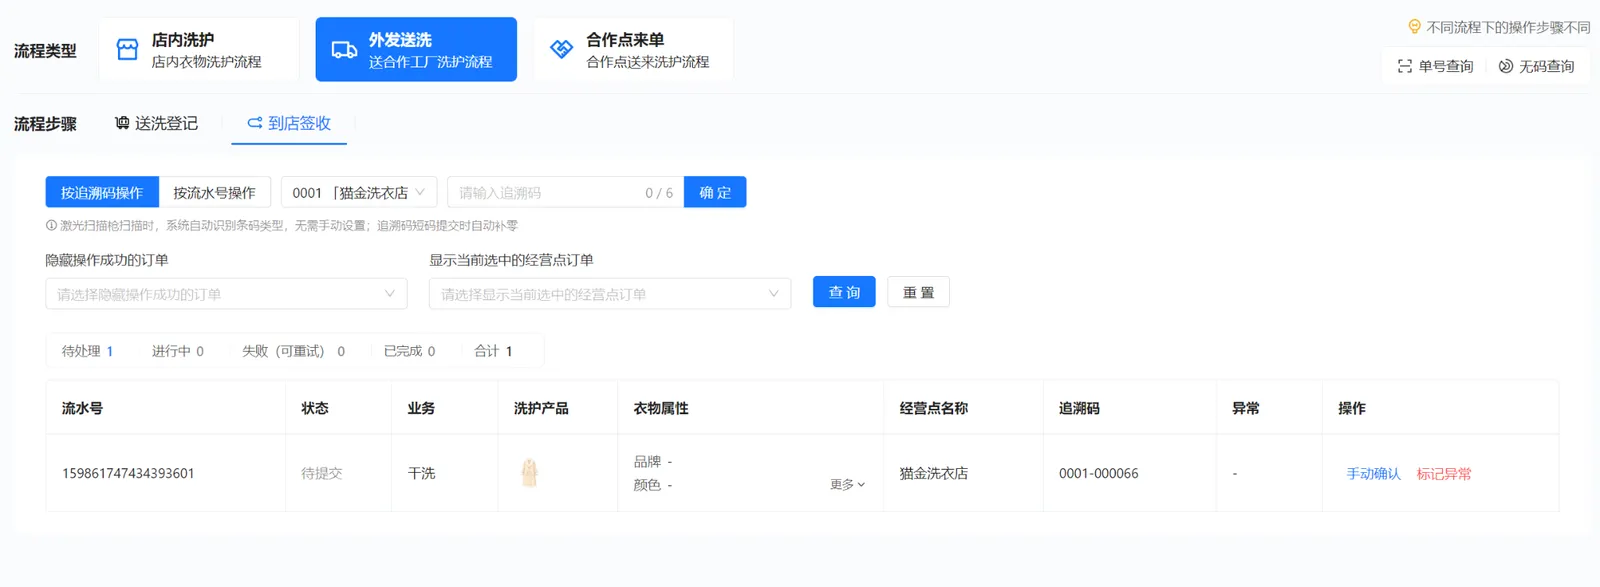
Task: Click the 送洗登记 step icon
Action: pos(122,123)
